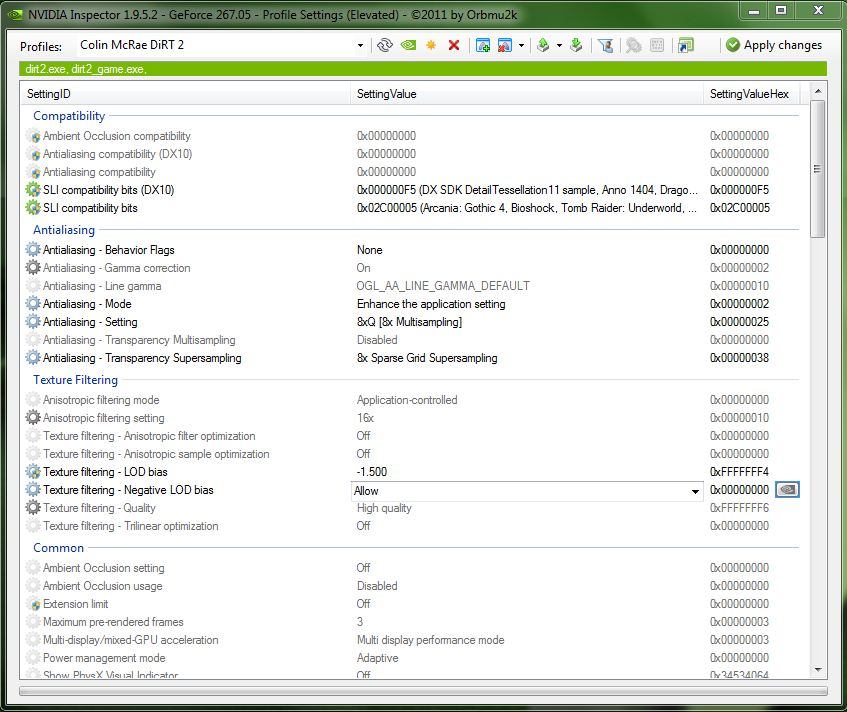Collapse the Common group header
The image size is (847, 712).
click(x=58, y=548)
